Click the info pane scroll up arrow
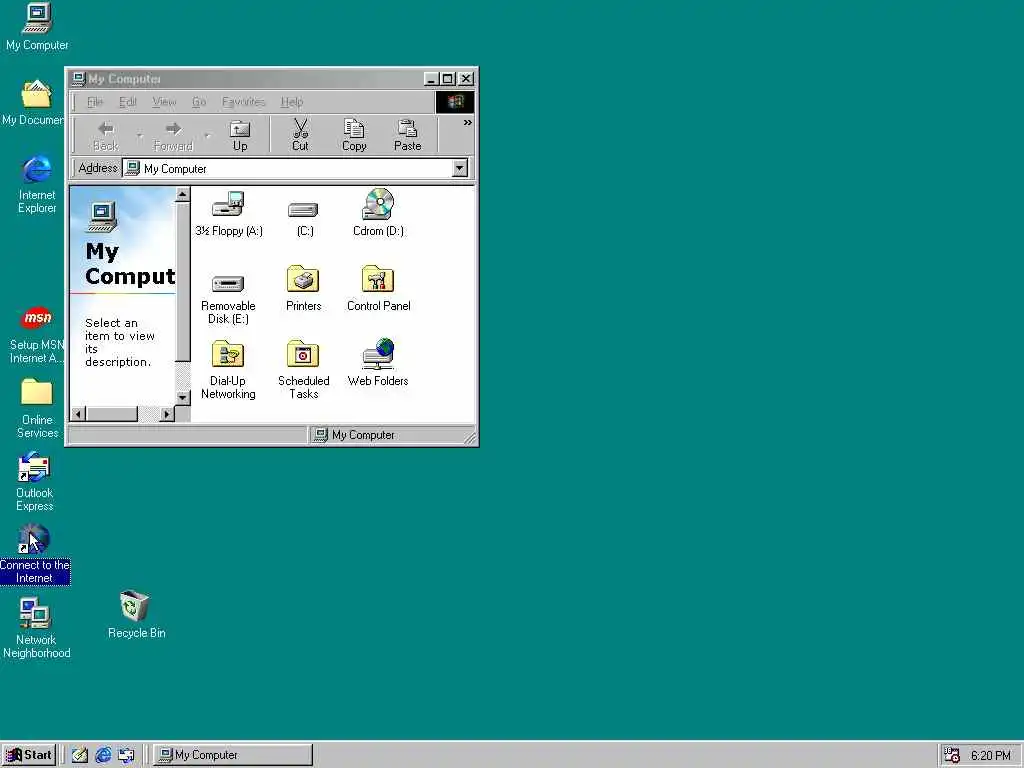1024x768 pixels. coord(182,195)
